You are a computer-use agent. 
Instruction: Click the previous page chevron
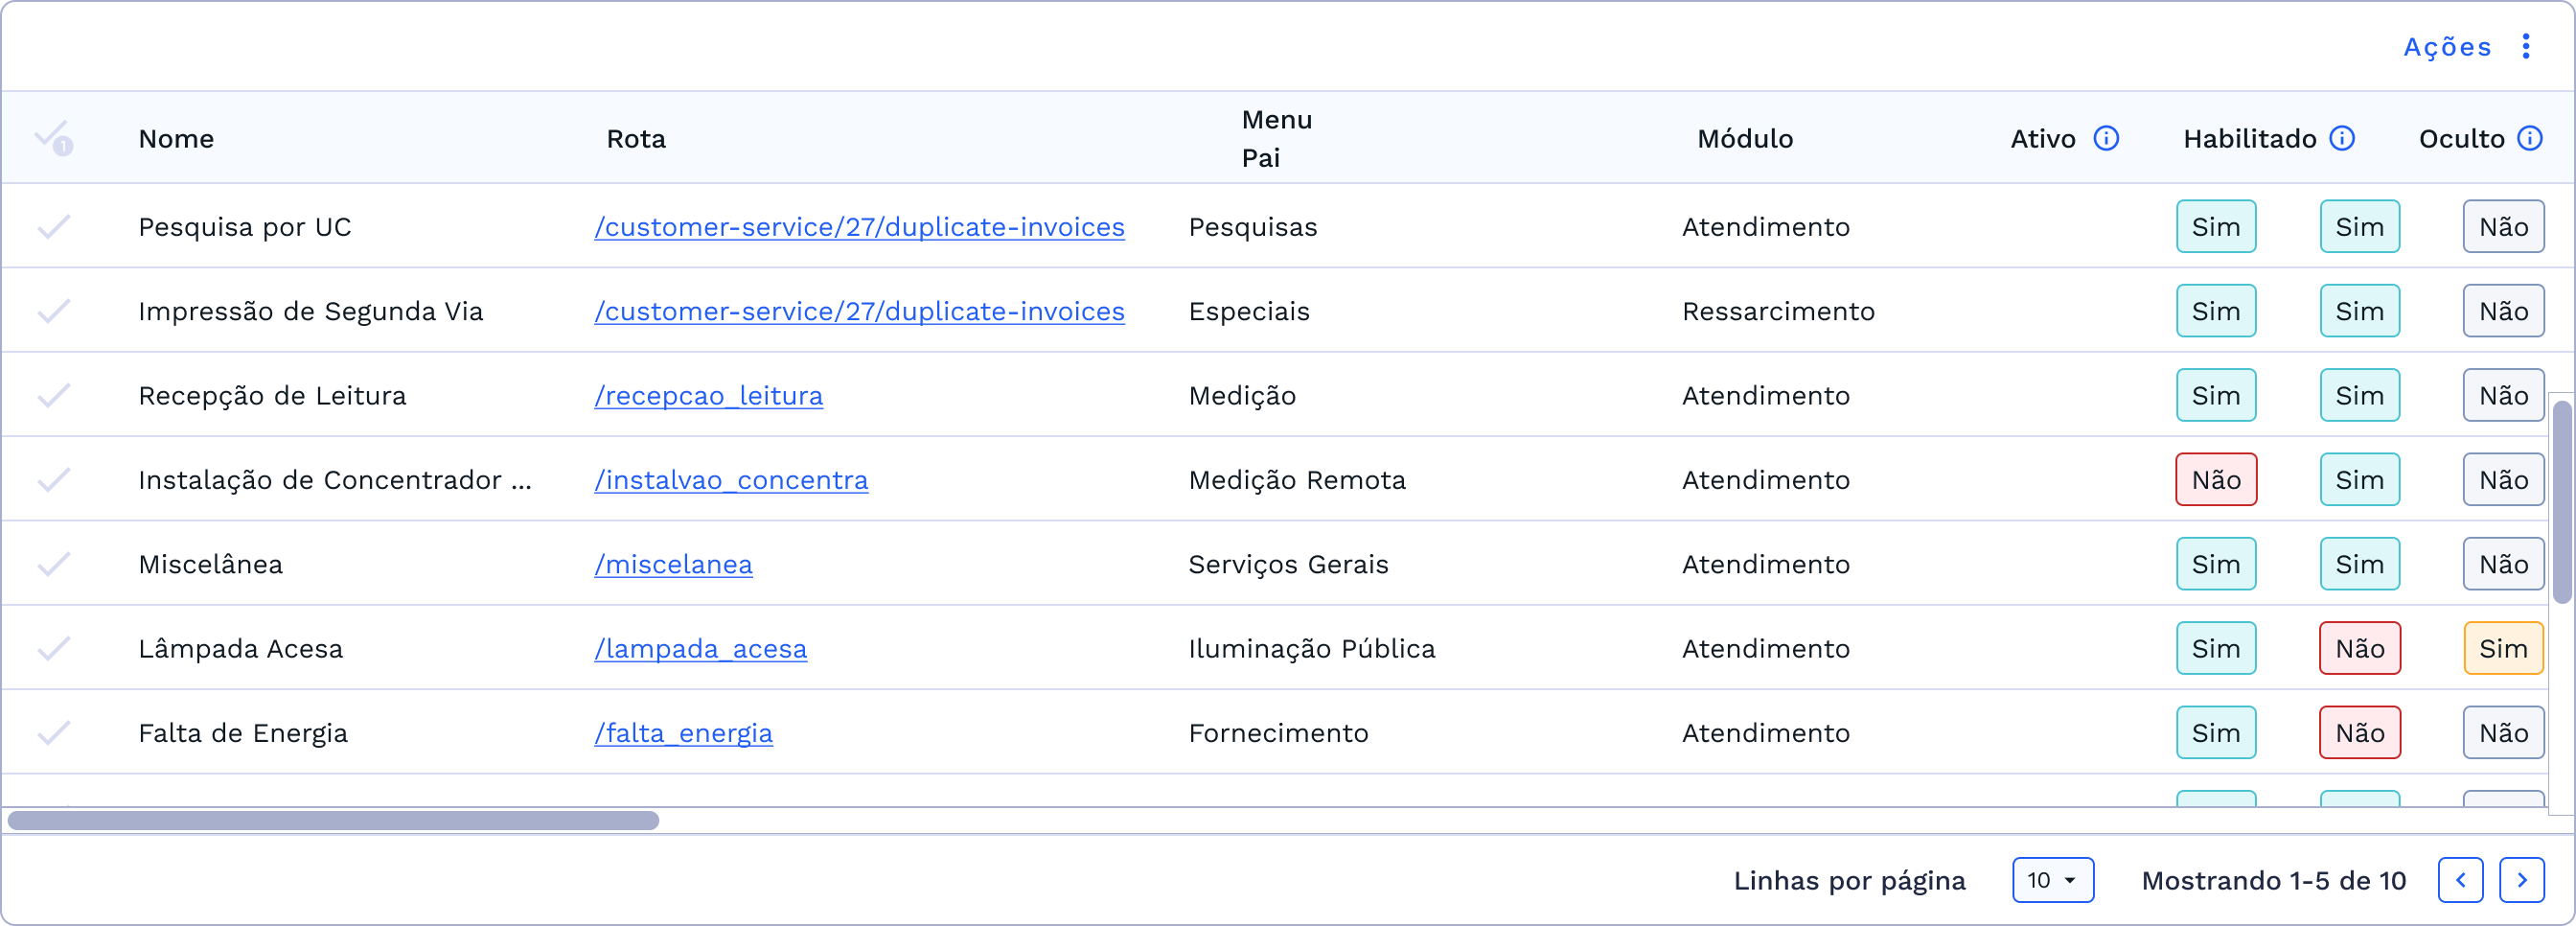coord(2462,880)
